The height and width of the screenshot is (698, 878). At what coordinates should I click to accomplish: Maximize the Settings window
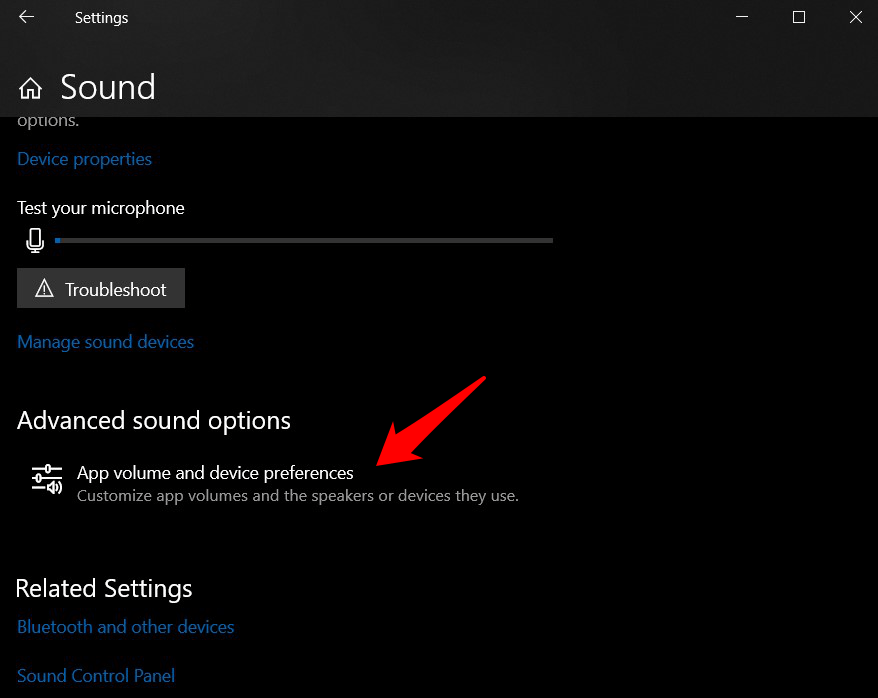799,17
